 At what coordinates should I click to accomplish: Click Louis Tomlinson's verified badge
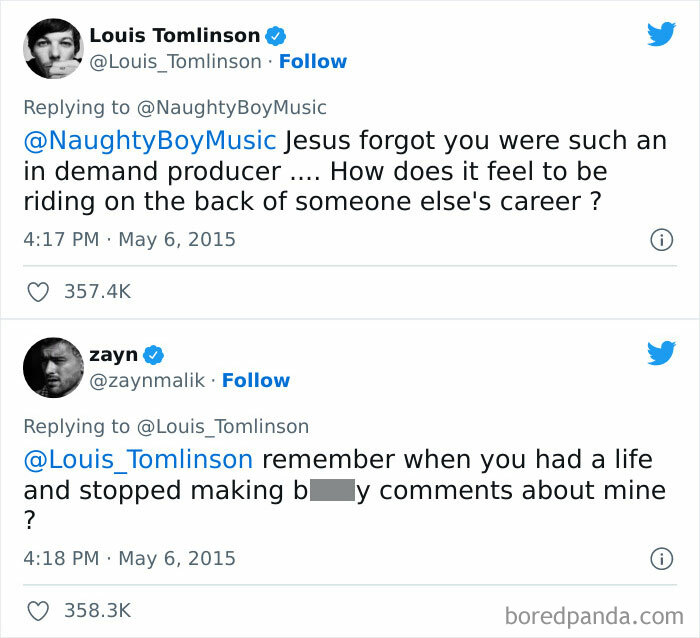point(276,36)
